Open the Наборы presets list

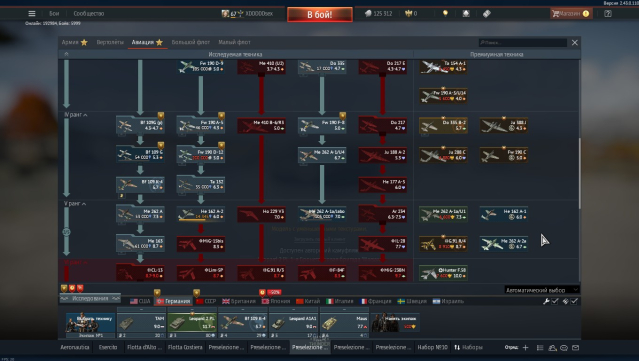468,348
